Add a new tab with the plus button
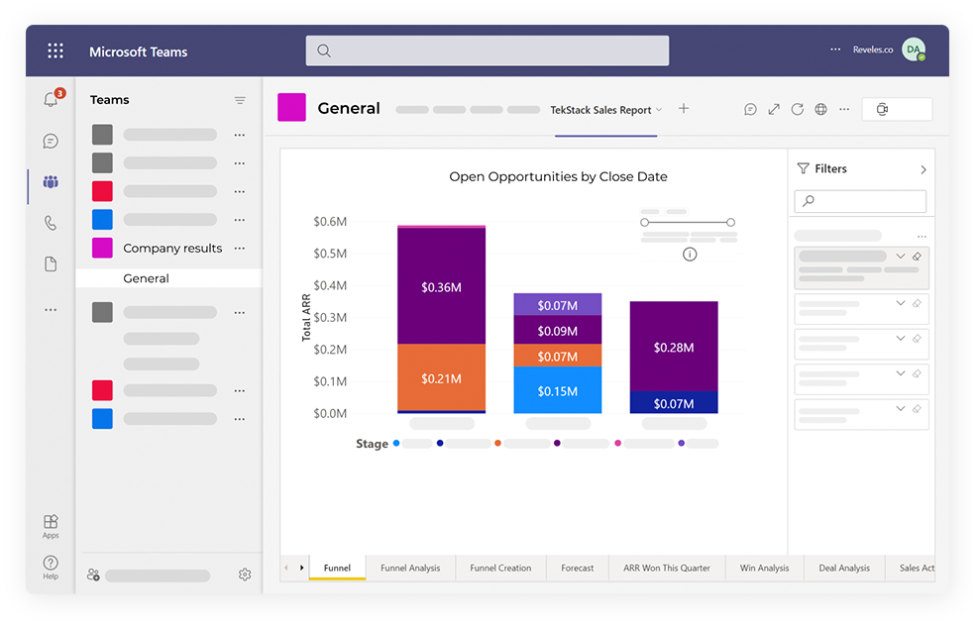This screenshot has height=626, width=980. coord(683,108)
